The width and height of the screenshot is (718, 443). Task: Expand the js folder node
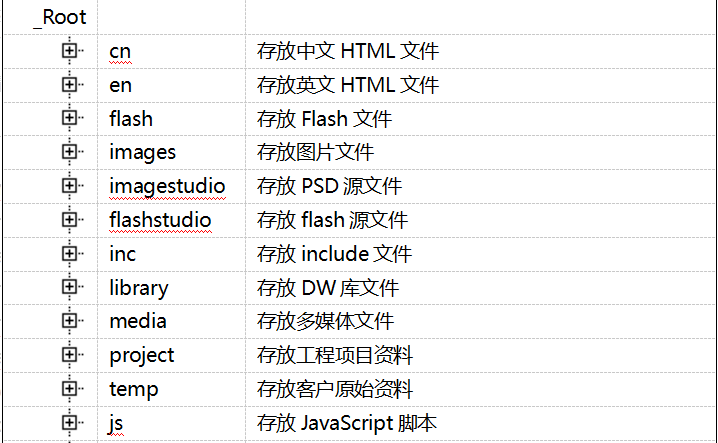pyautogui.click(x=69, y=422)
